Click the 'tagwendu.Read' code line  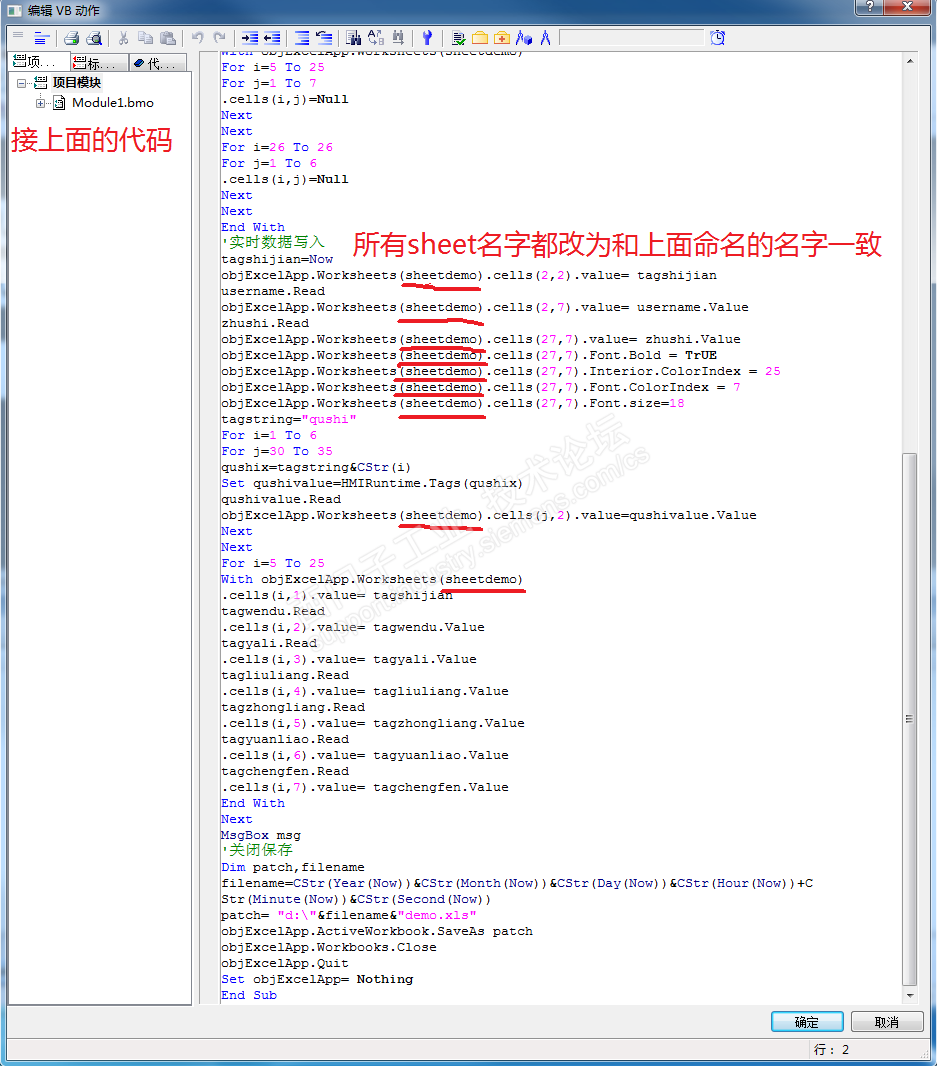tap(273, 611)
